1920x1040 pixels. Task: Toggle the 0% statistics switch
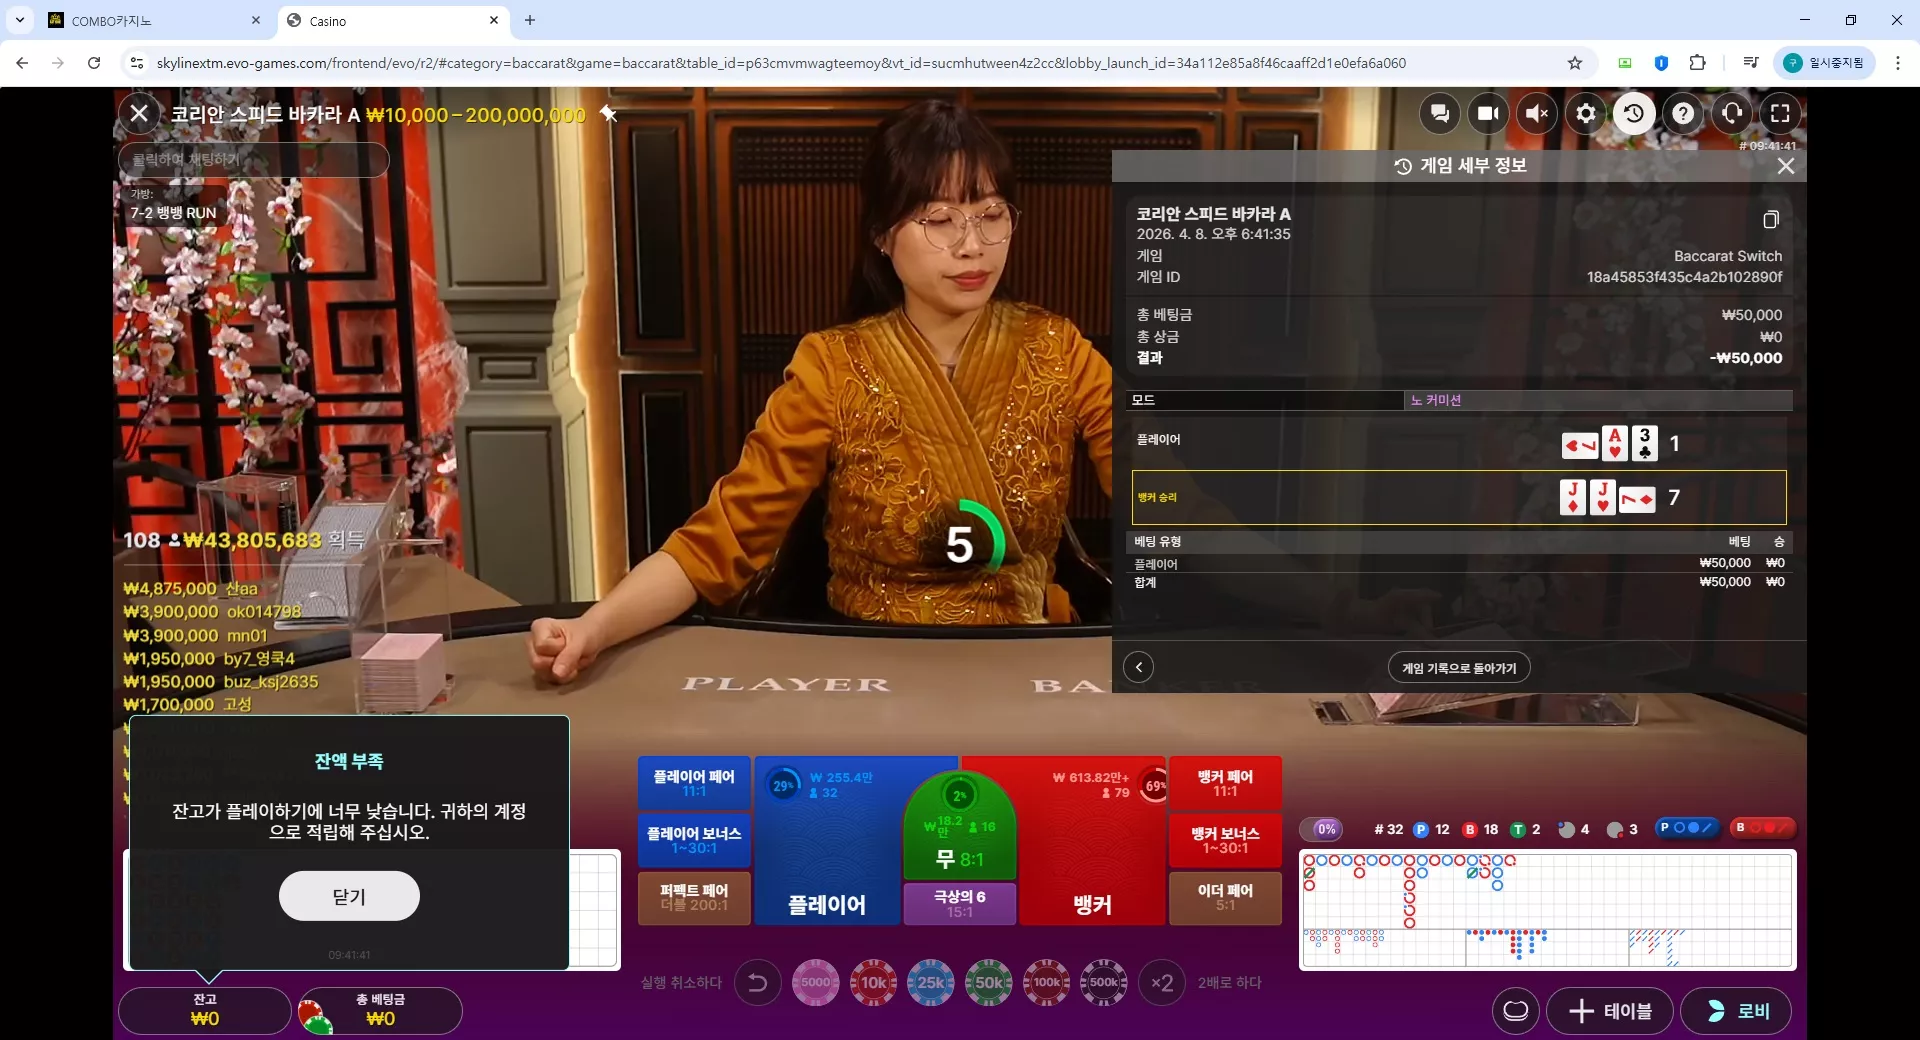(1321, 829)
